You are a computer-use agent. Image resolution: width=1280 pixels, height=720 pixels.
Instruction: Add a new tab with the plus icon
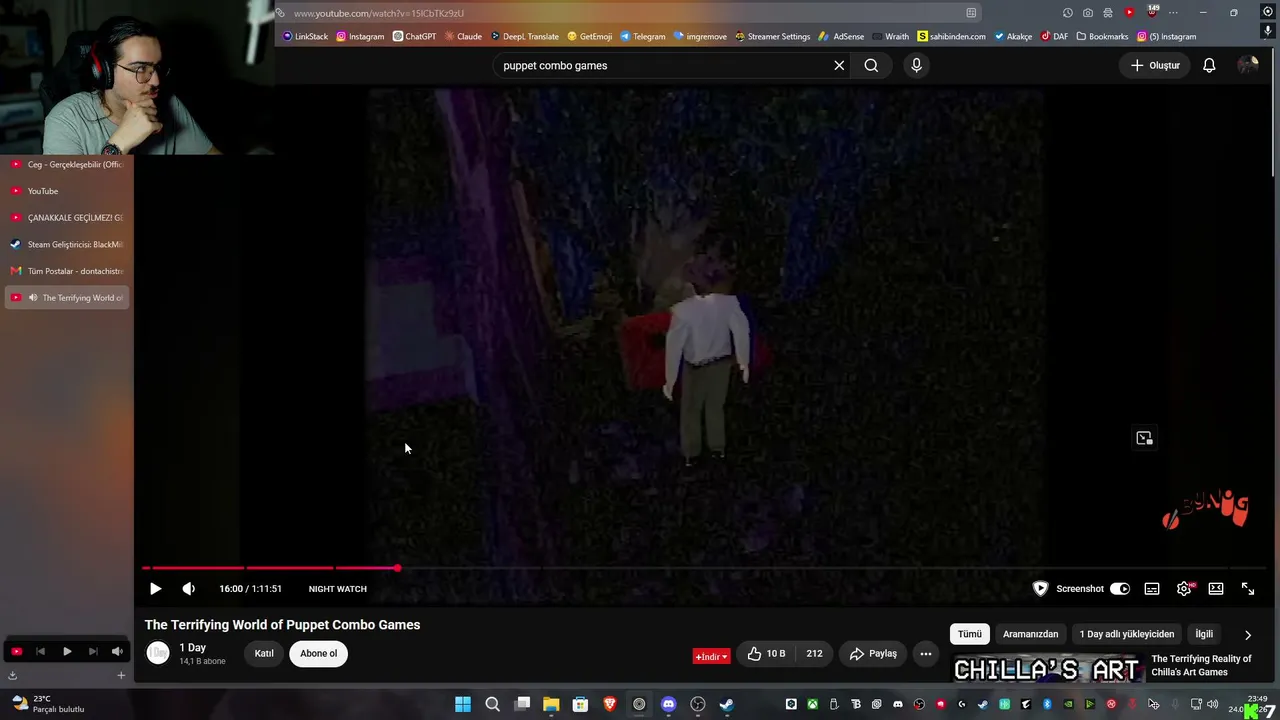[121, 675]
